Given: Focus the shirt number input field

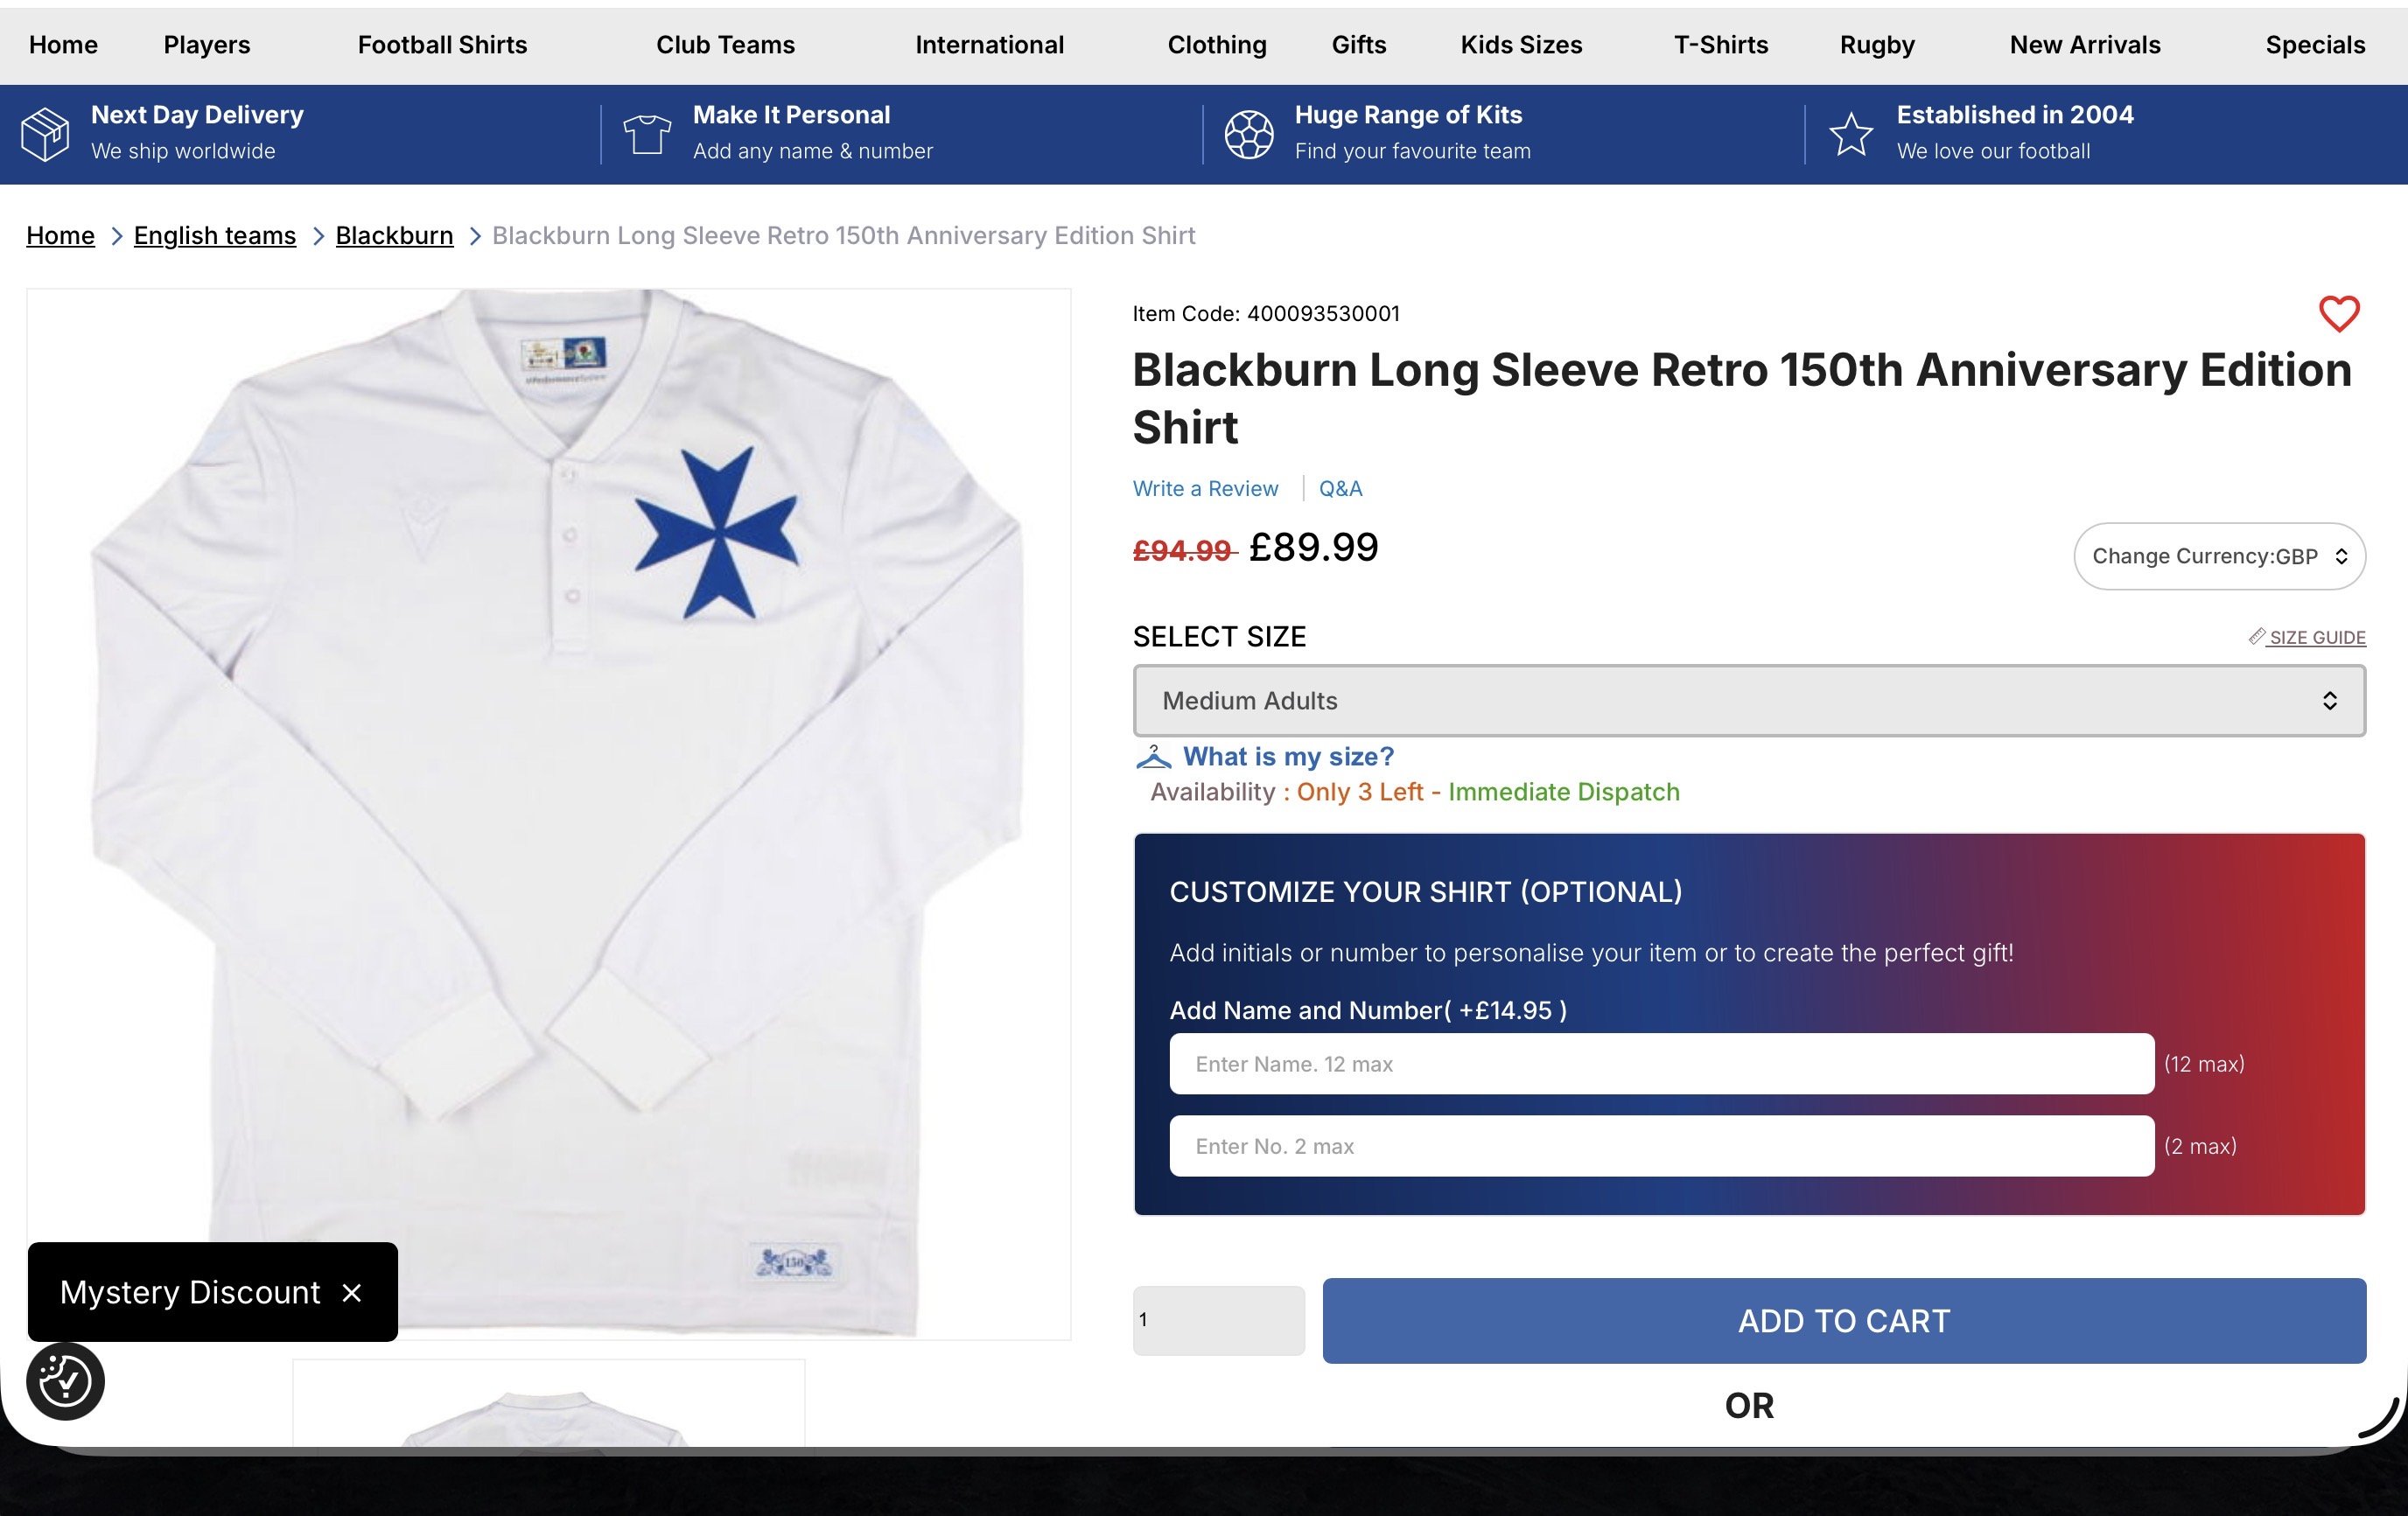Looking at the screenshot, I should pyautogui.click(x=1661, y=1146).
